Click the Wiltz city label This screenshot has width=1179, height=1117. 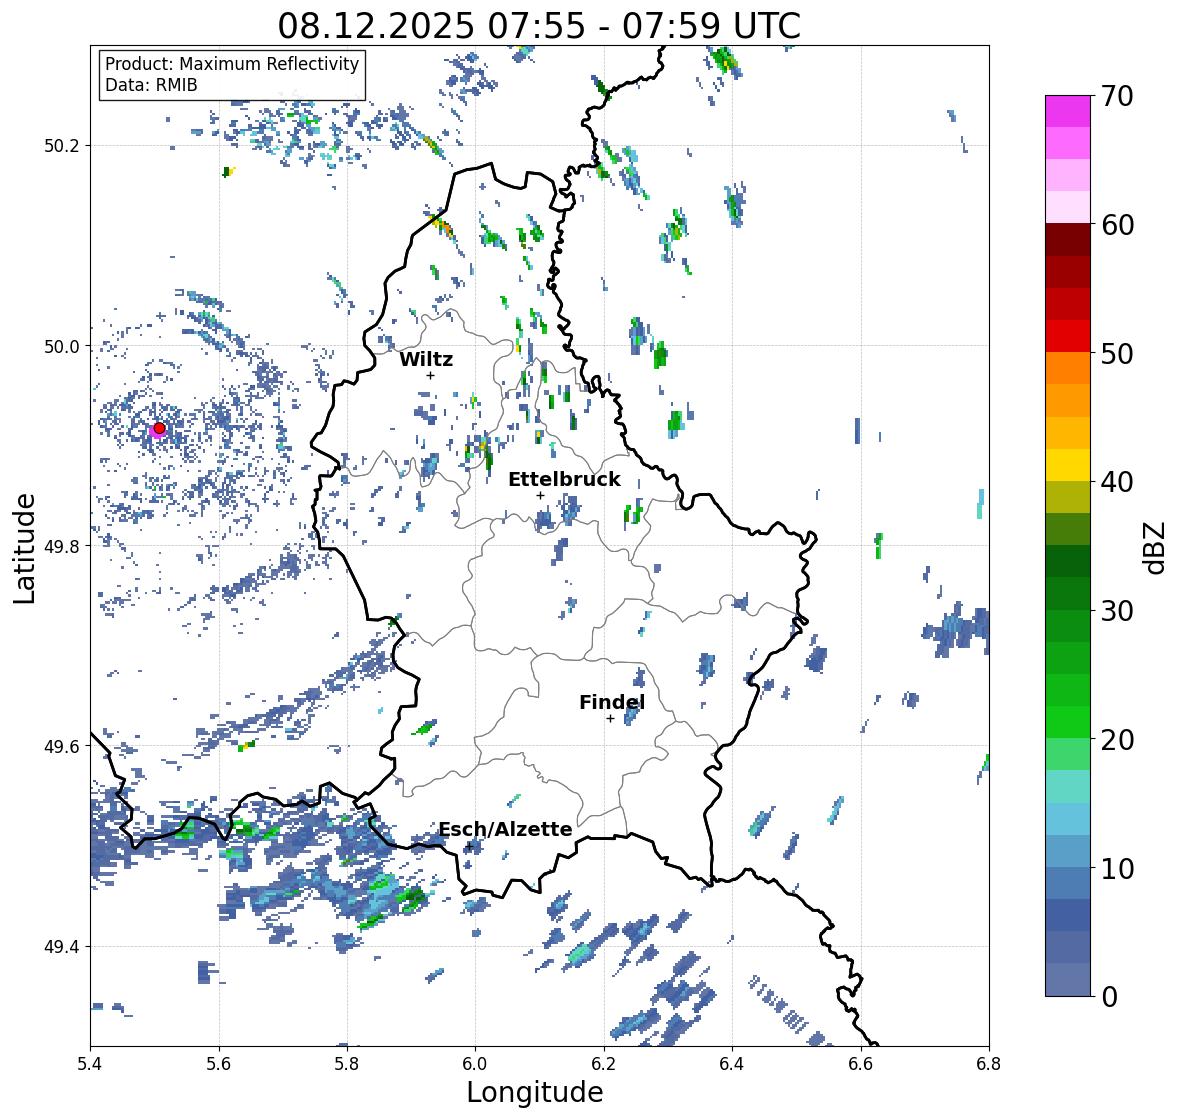[x=426, y=359]
